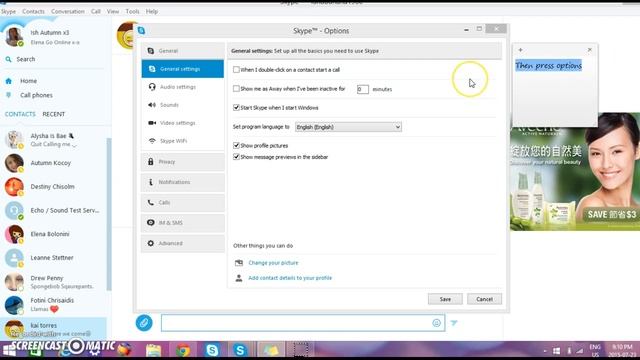Click the inactive minutes input field

(x=362, y=89)
